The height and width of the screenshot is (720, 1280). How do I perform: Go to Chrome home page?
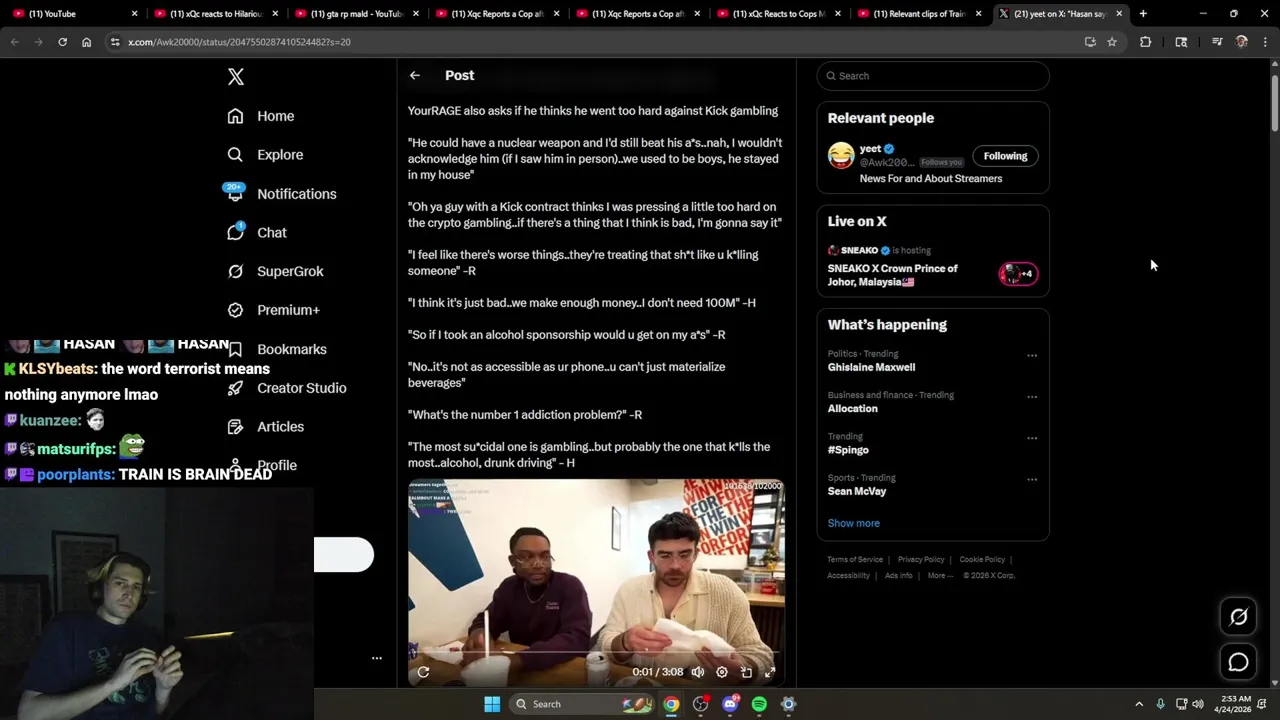pos(86,42)
